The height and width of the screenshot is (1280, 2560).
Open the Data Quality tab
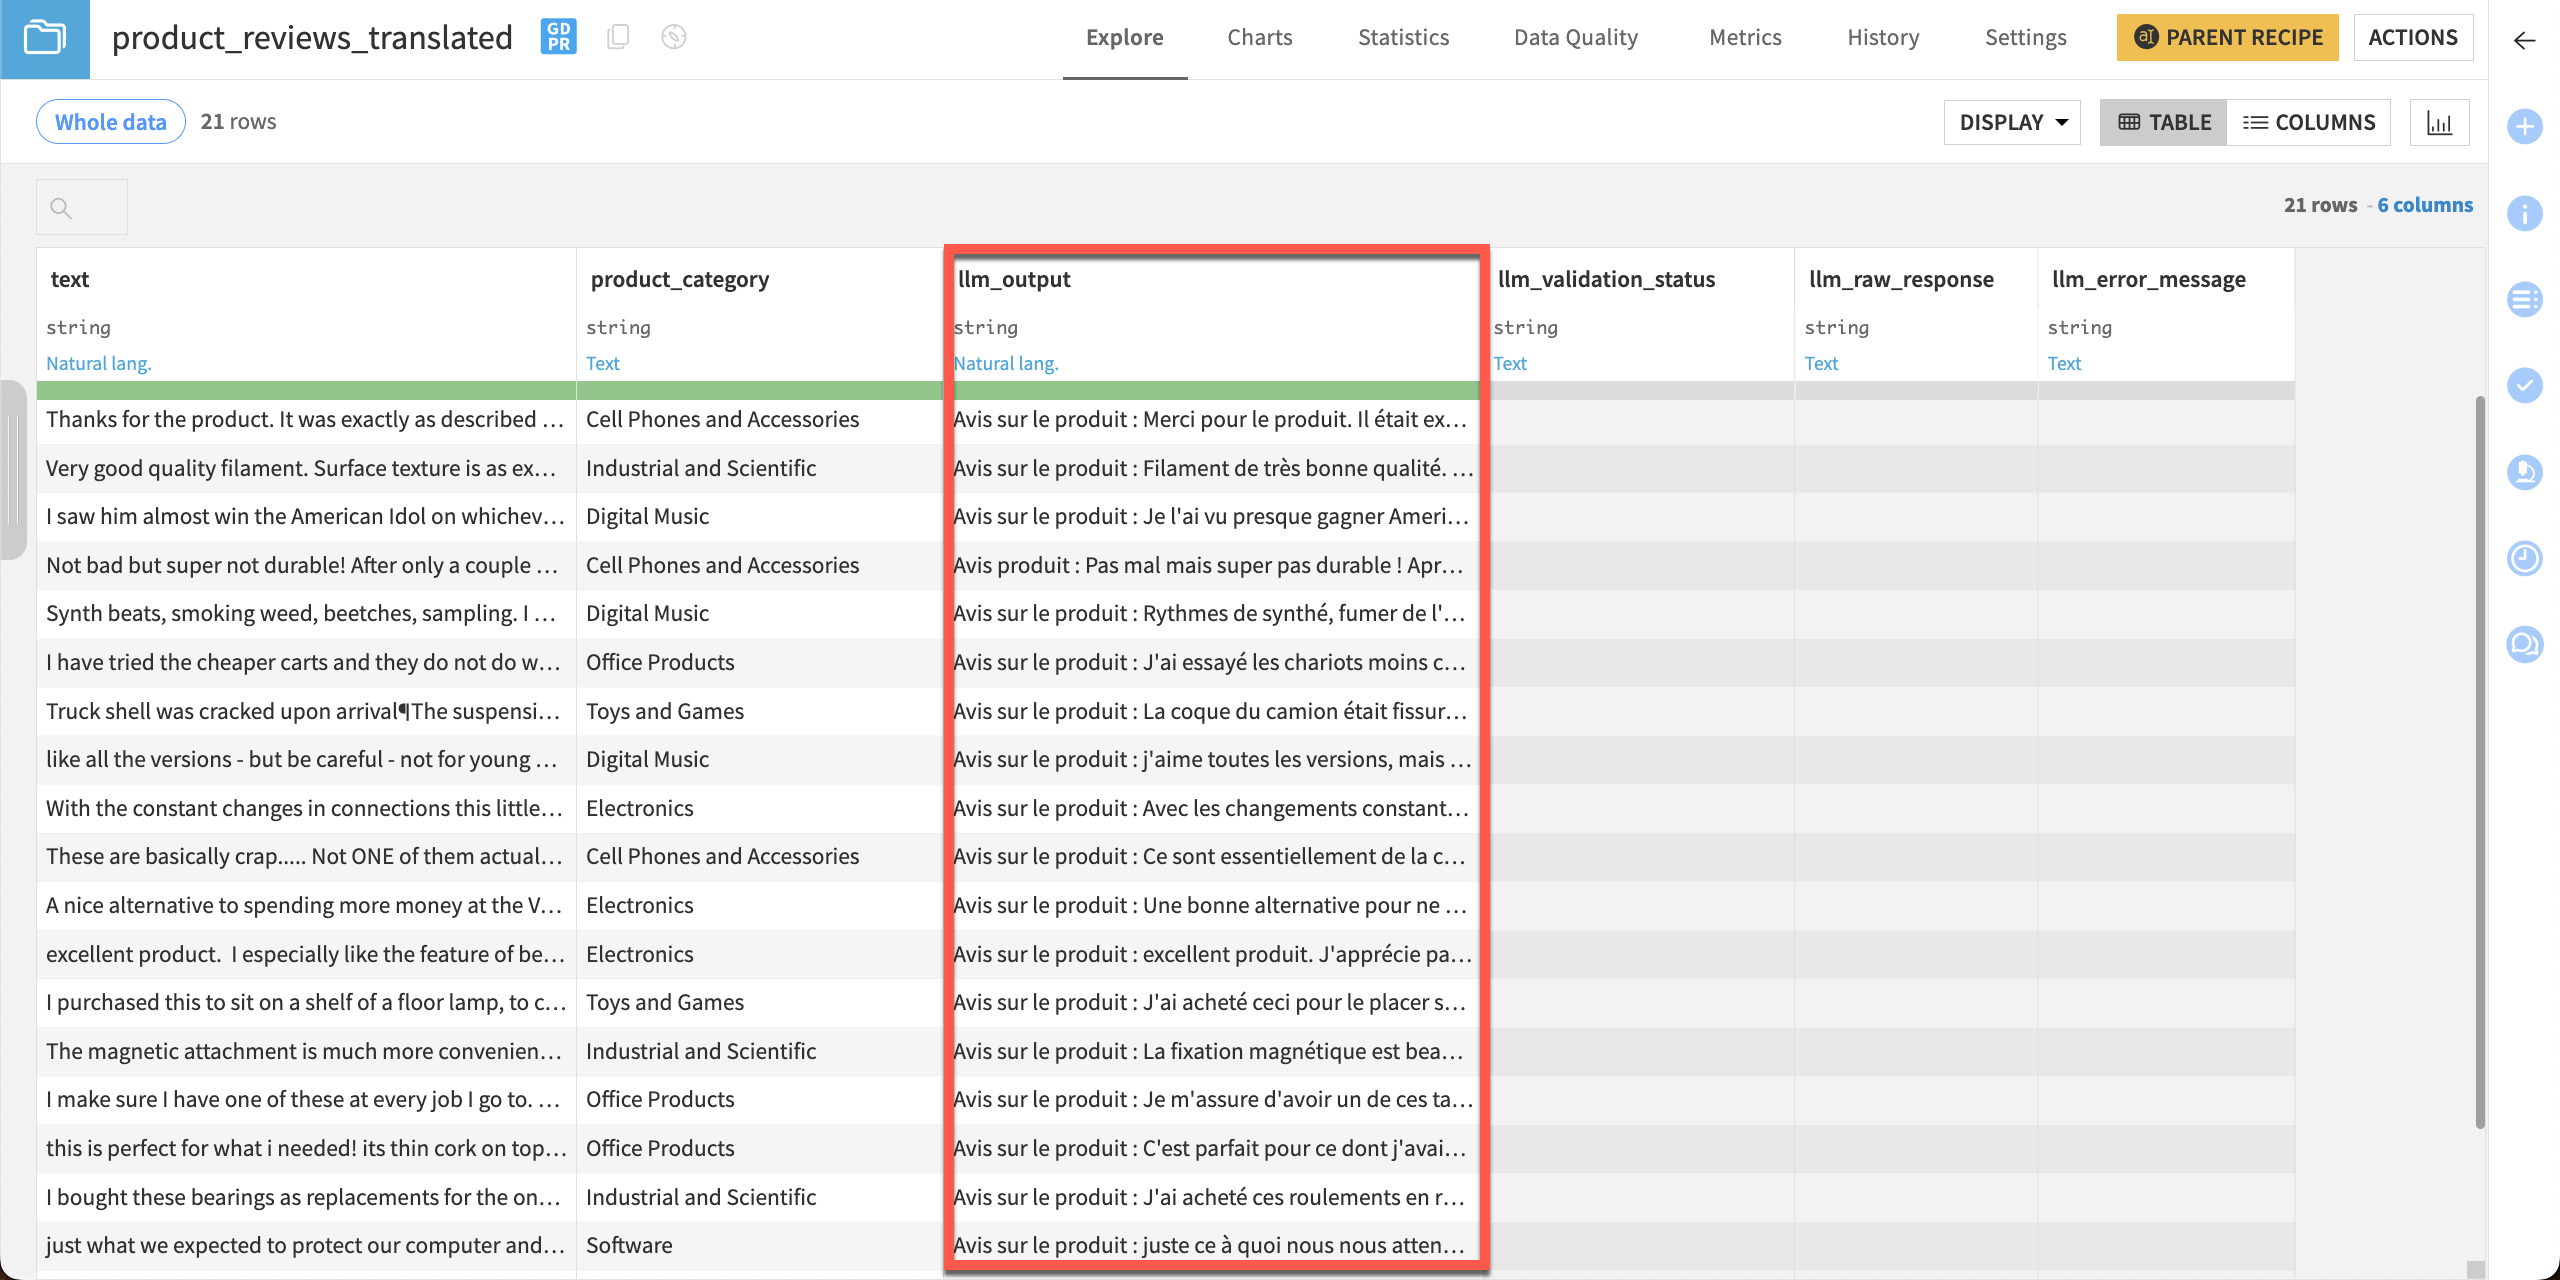click(x=1575, y=38)
